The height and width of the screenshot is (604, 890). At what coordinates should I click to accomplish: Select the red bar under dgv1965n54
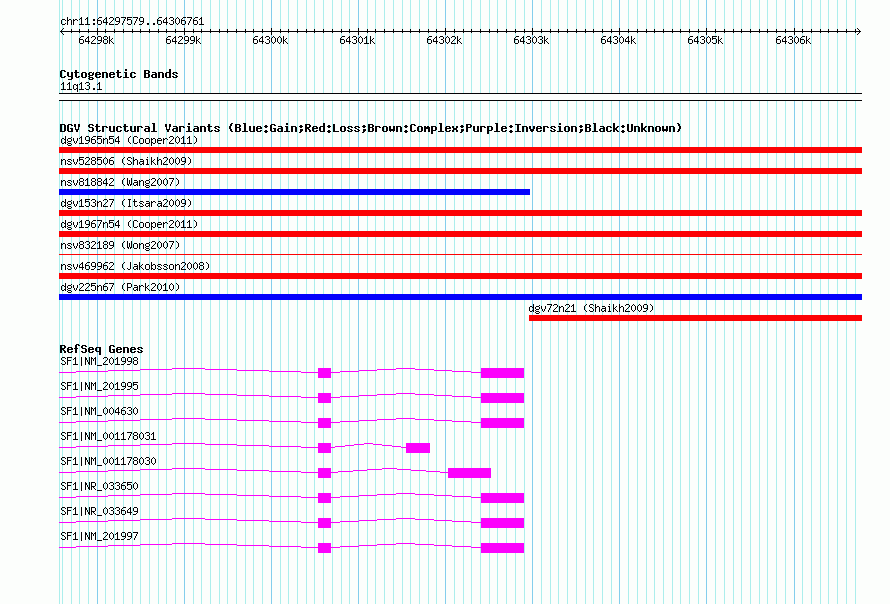(460, 150)
